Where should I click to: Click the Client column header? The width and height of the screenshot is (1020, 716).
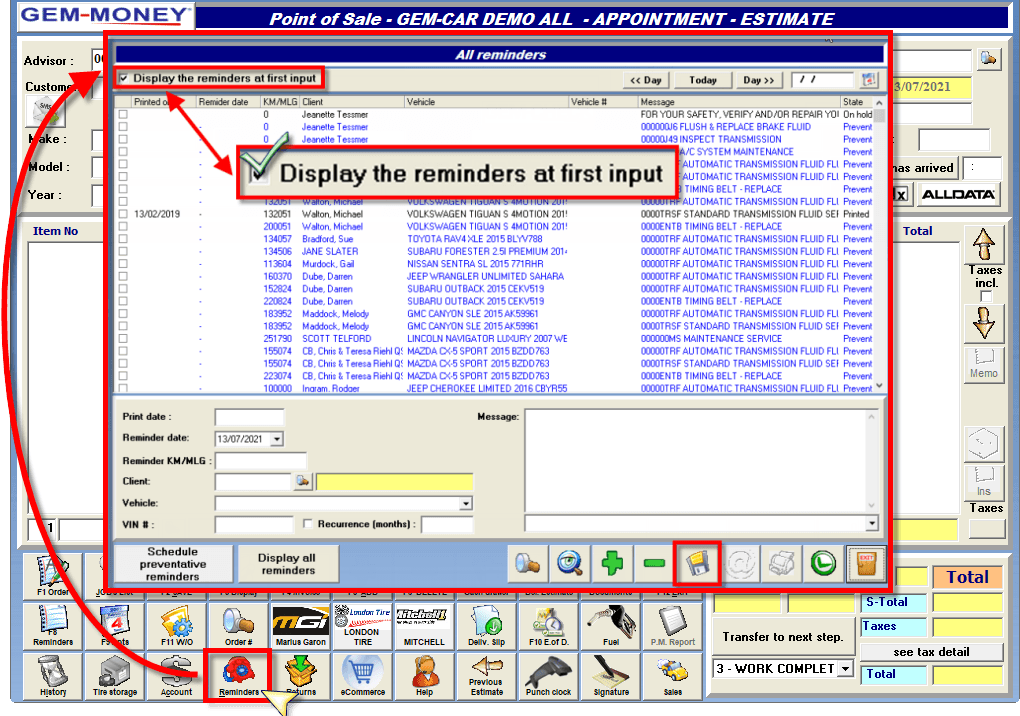(351, 102)
